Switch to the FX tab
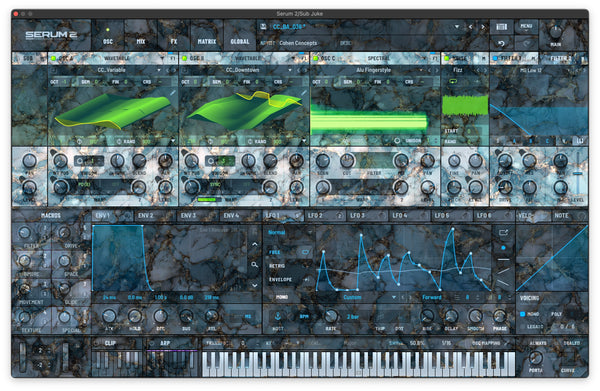 (174, 37)
